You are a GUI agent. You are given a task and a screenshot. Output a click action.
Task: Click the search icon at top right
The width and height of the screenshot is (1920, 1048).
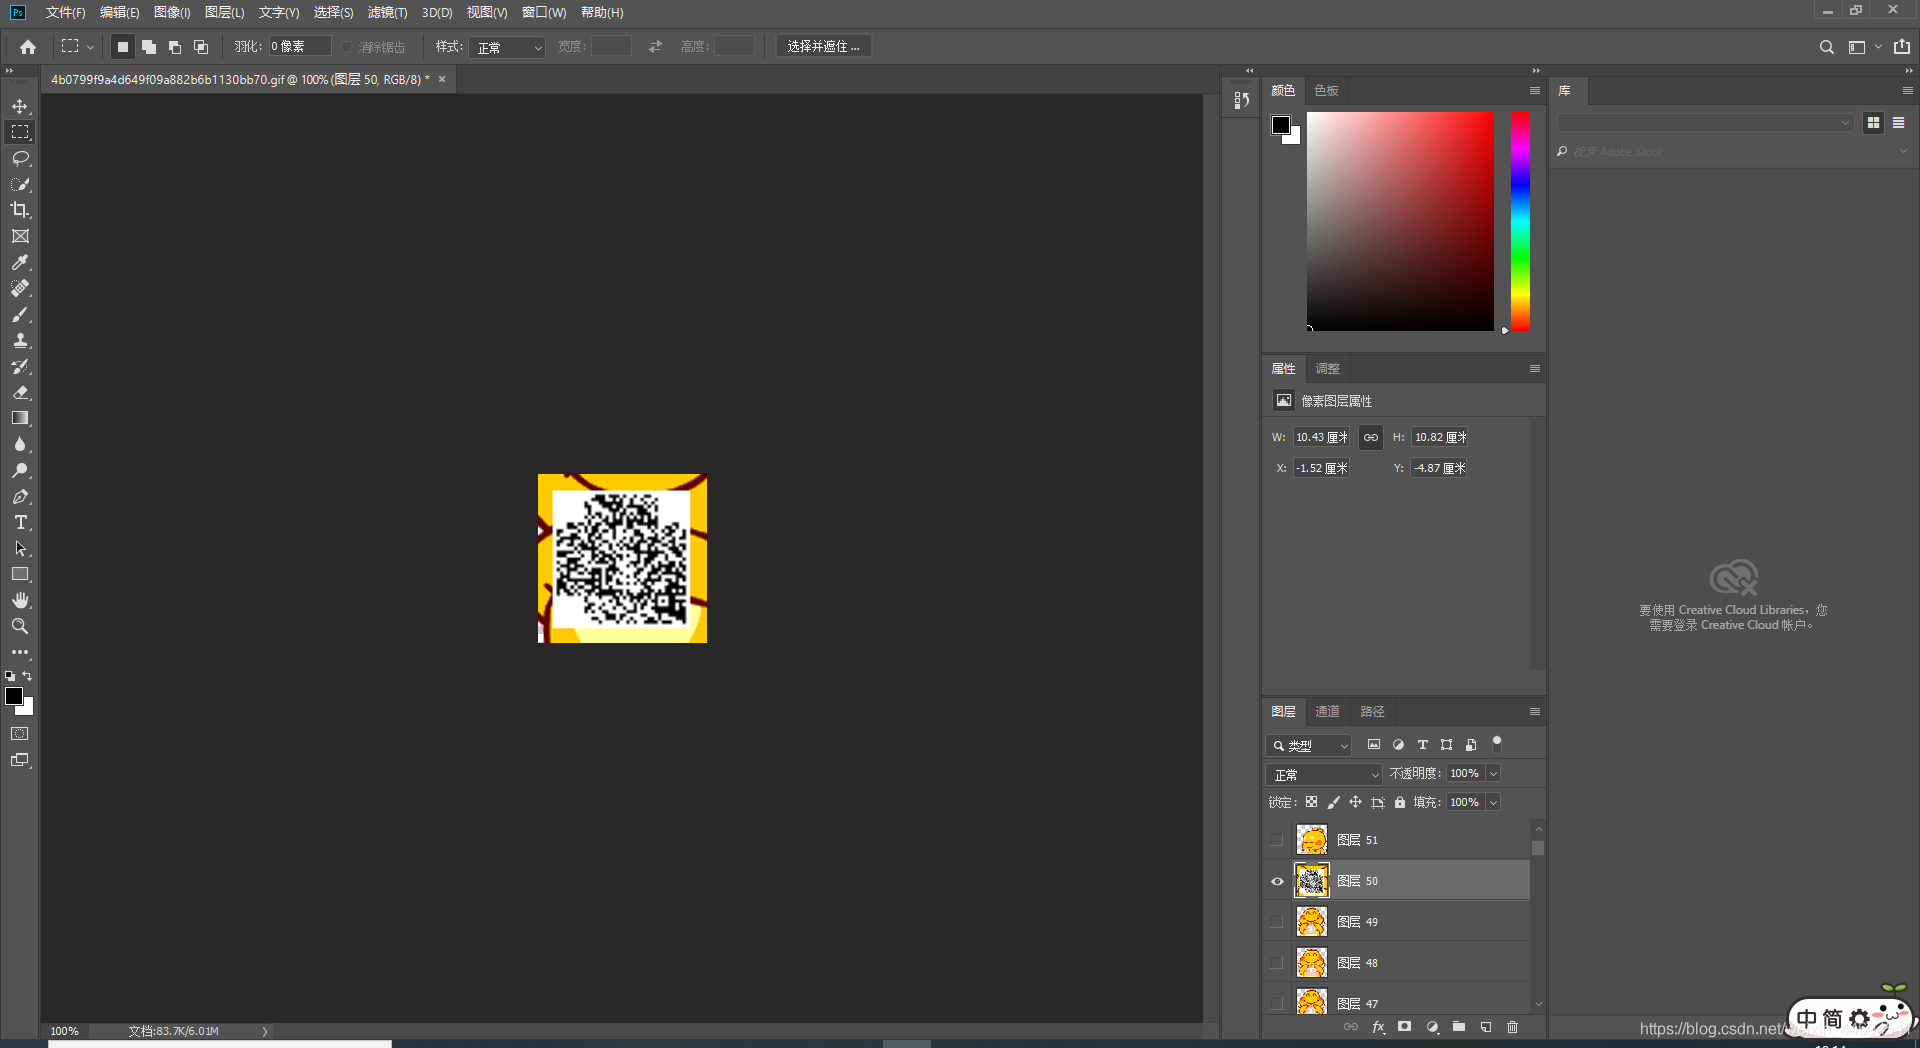tap(1826, 47)
